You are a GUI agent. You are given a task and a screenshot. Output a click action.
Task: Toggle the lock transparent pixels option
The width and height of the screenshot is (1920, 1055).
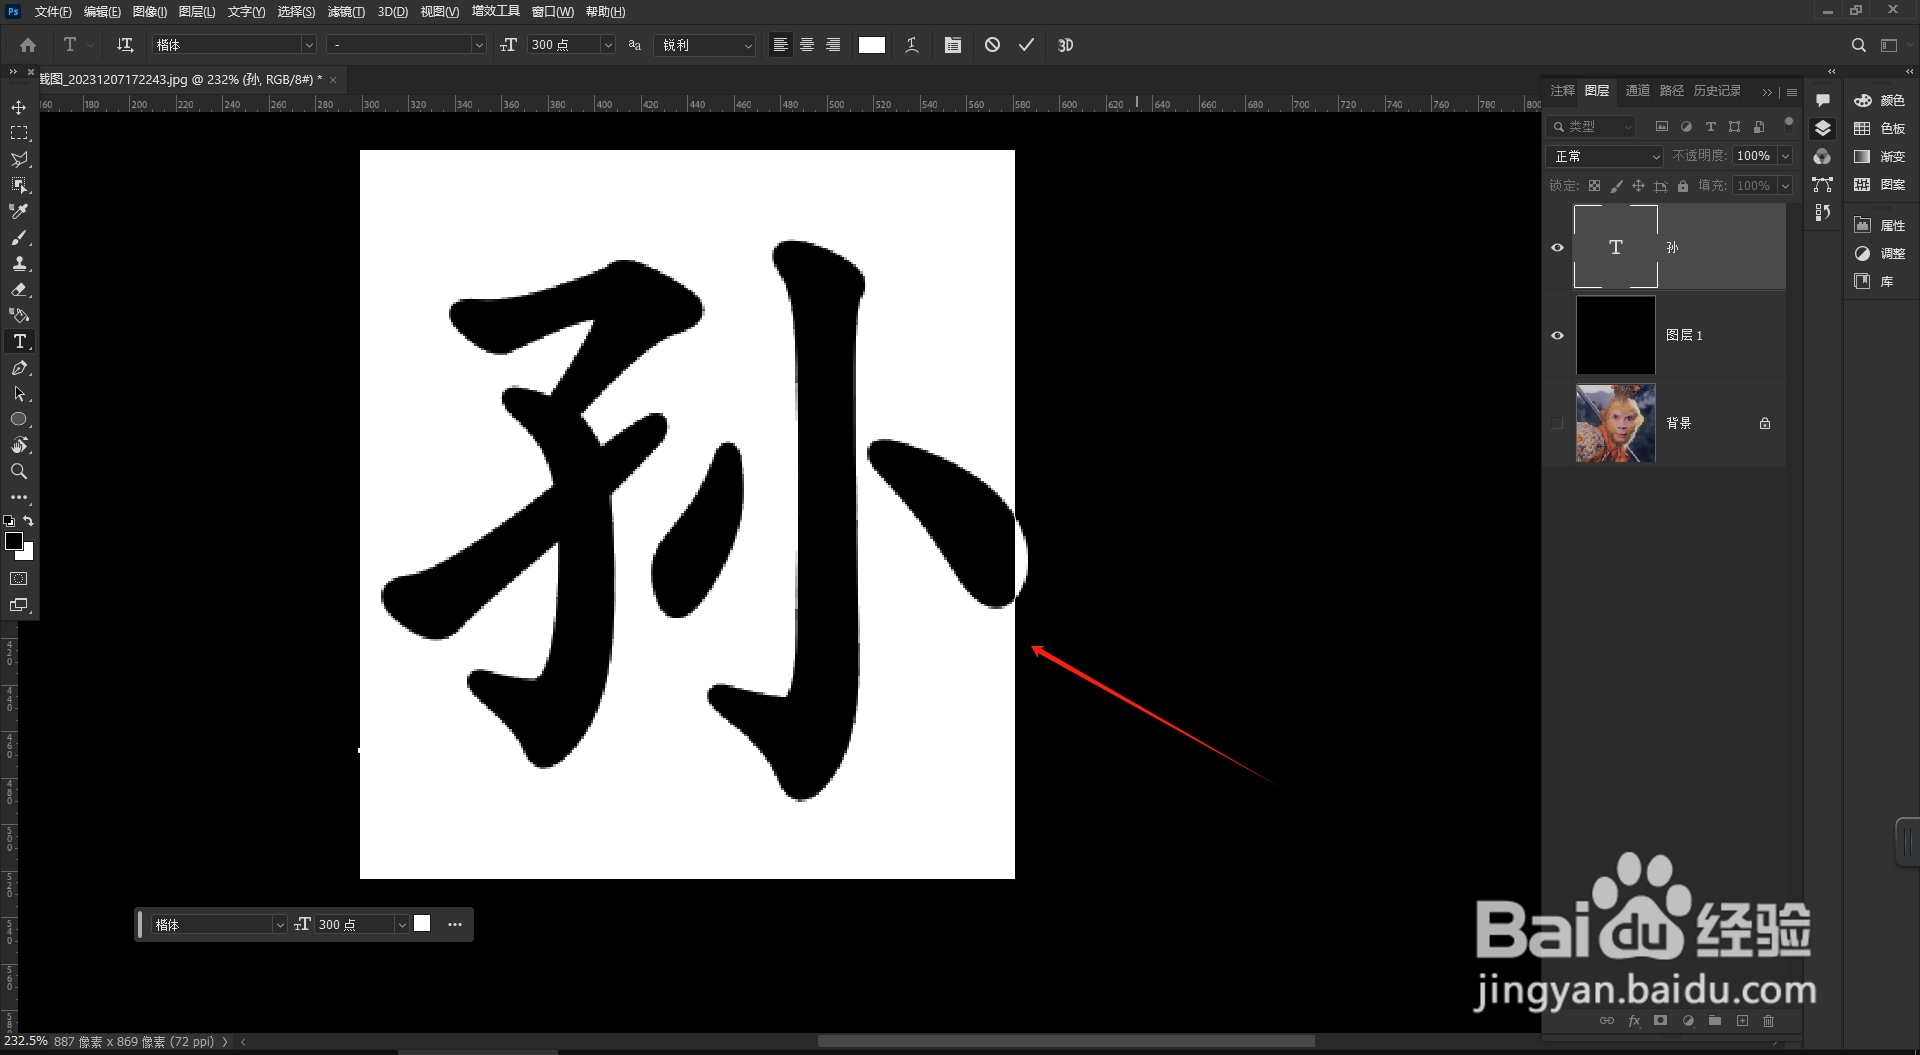coord(1595,186)
